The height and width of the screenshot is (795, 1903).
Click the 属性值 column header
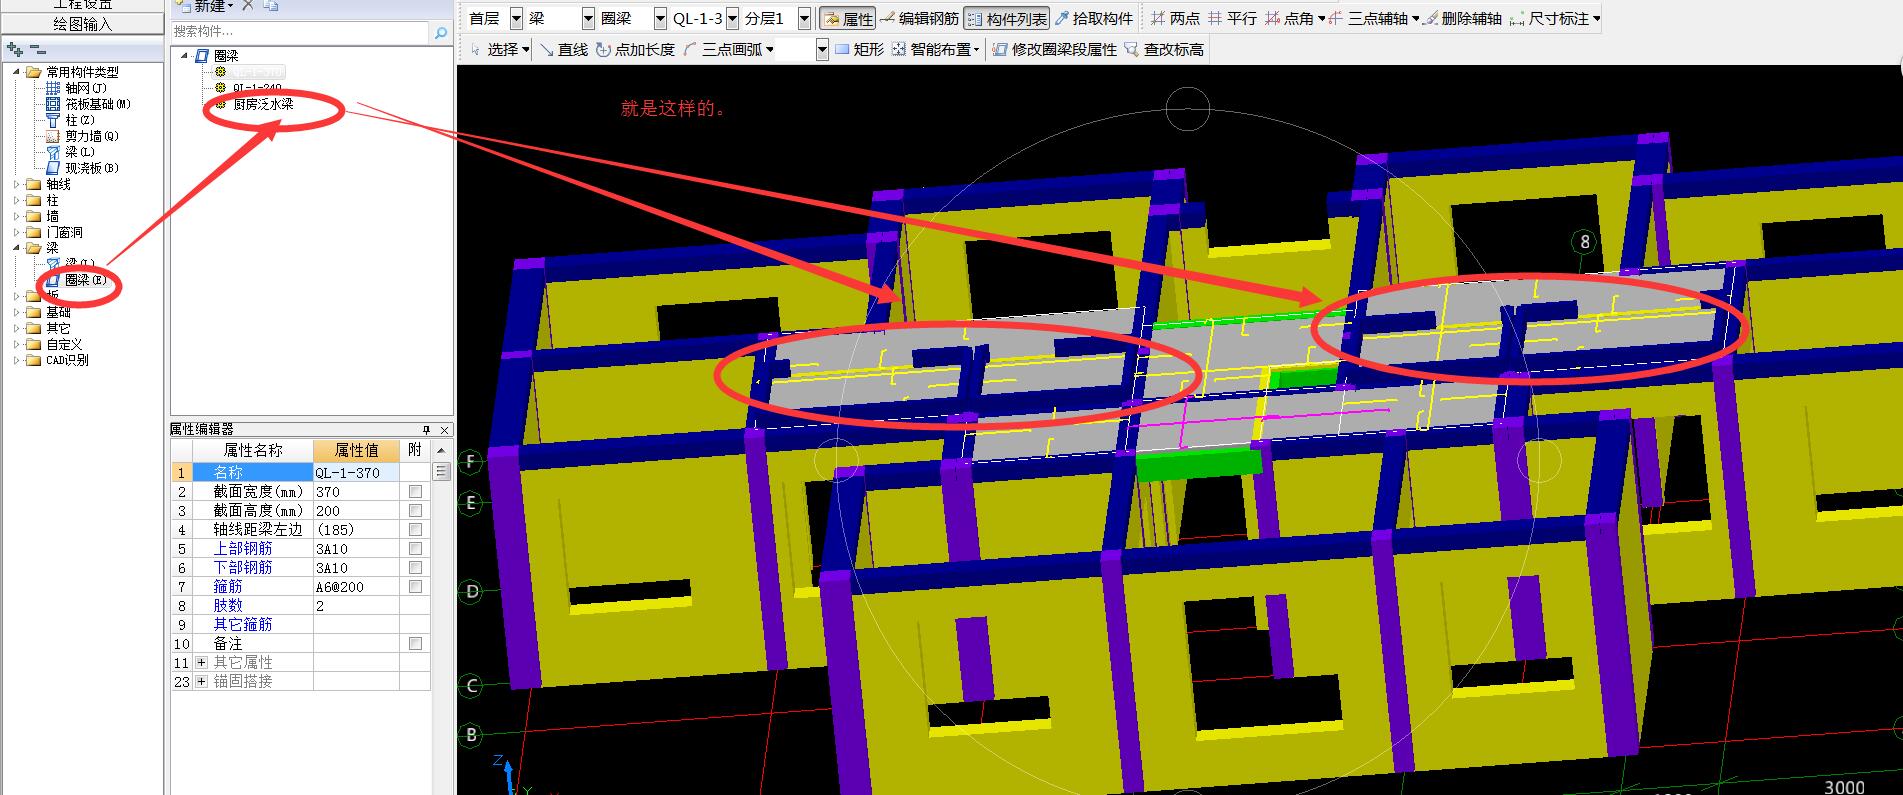356,451
